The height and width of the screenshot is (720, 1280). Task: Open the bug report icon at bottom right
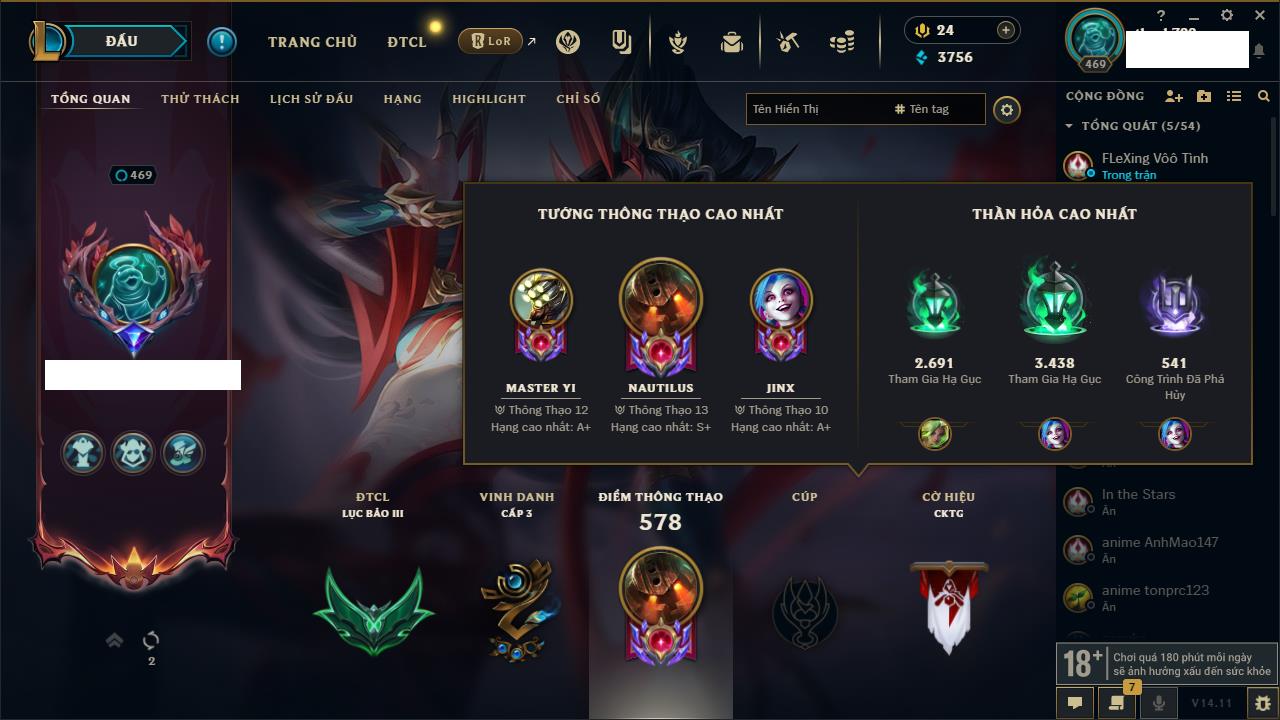coord(1263,703)
